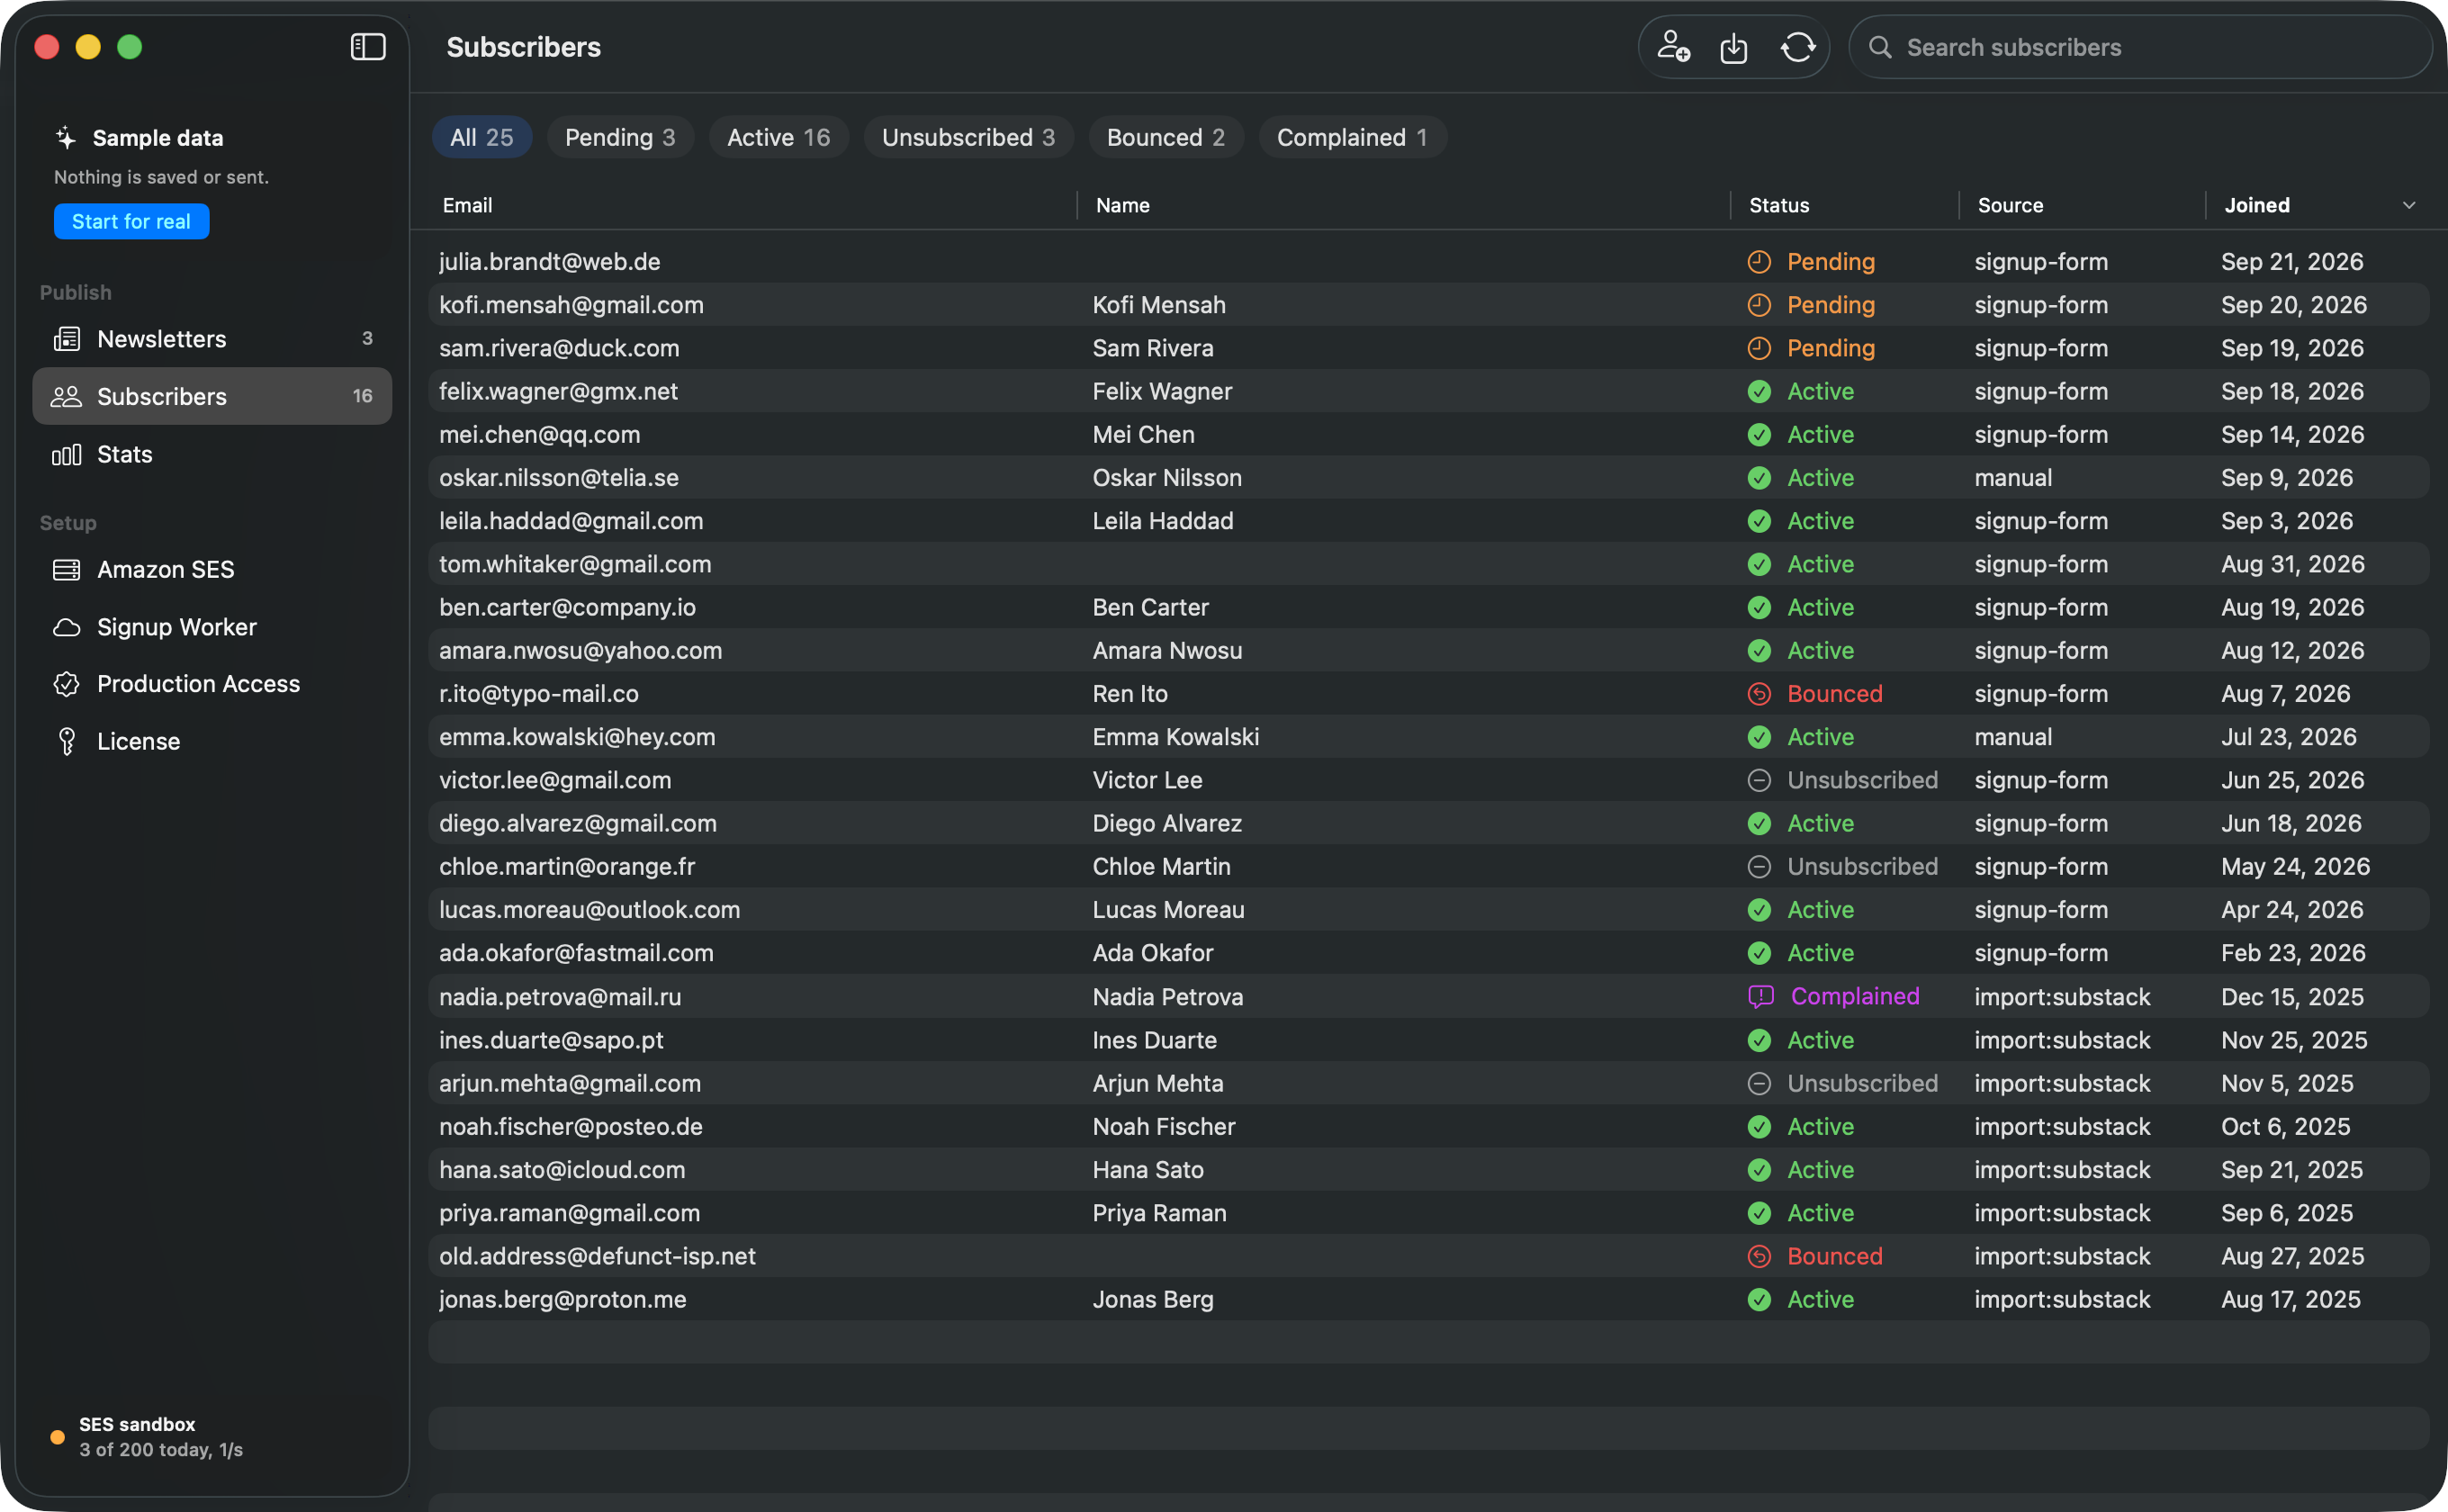
Task: Click the Pending status icon for julia.brandt@web.de
Action: [1759, 262]
